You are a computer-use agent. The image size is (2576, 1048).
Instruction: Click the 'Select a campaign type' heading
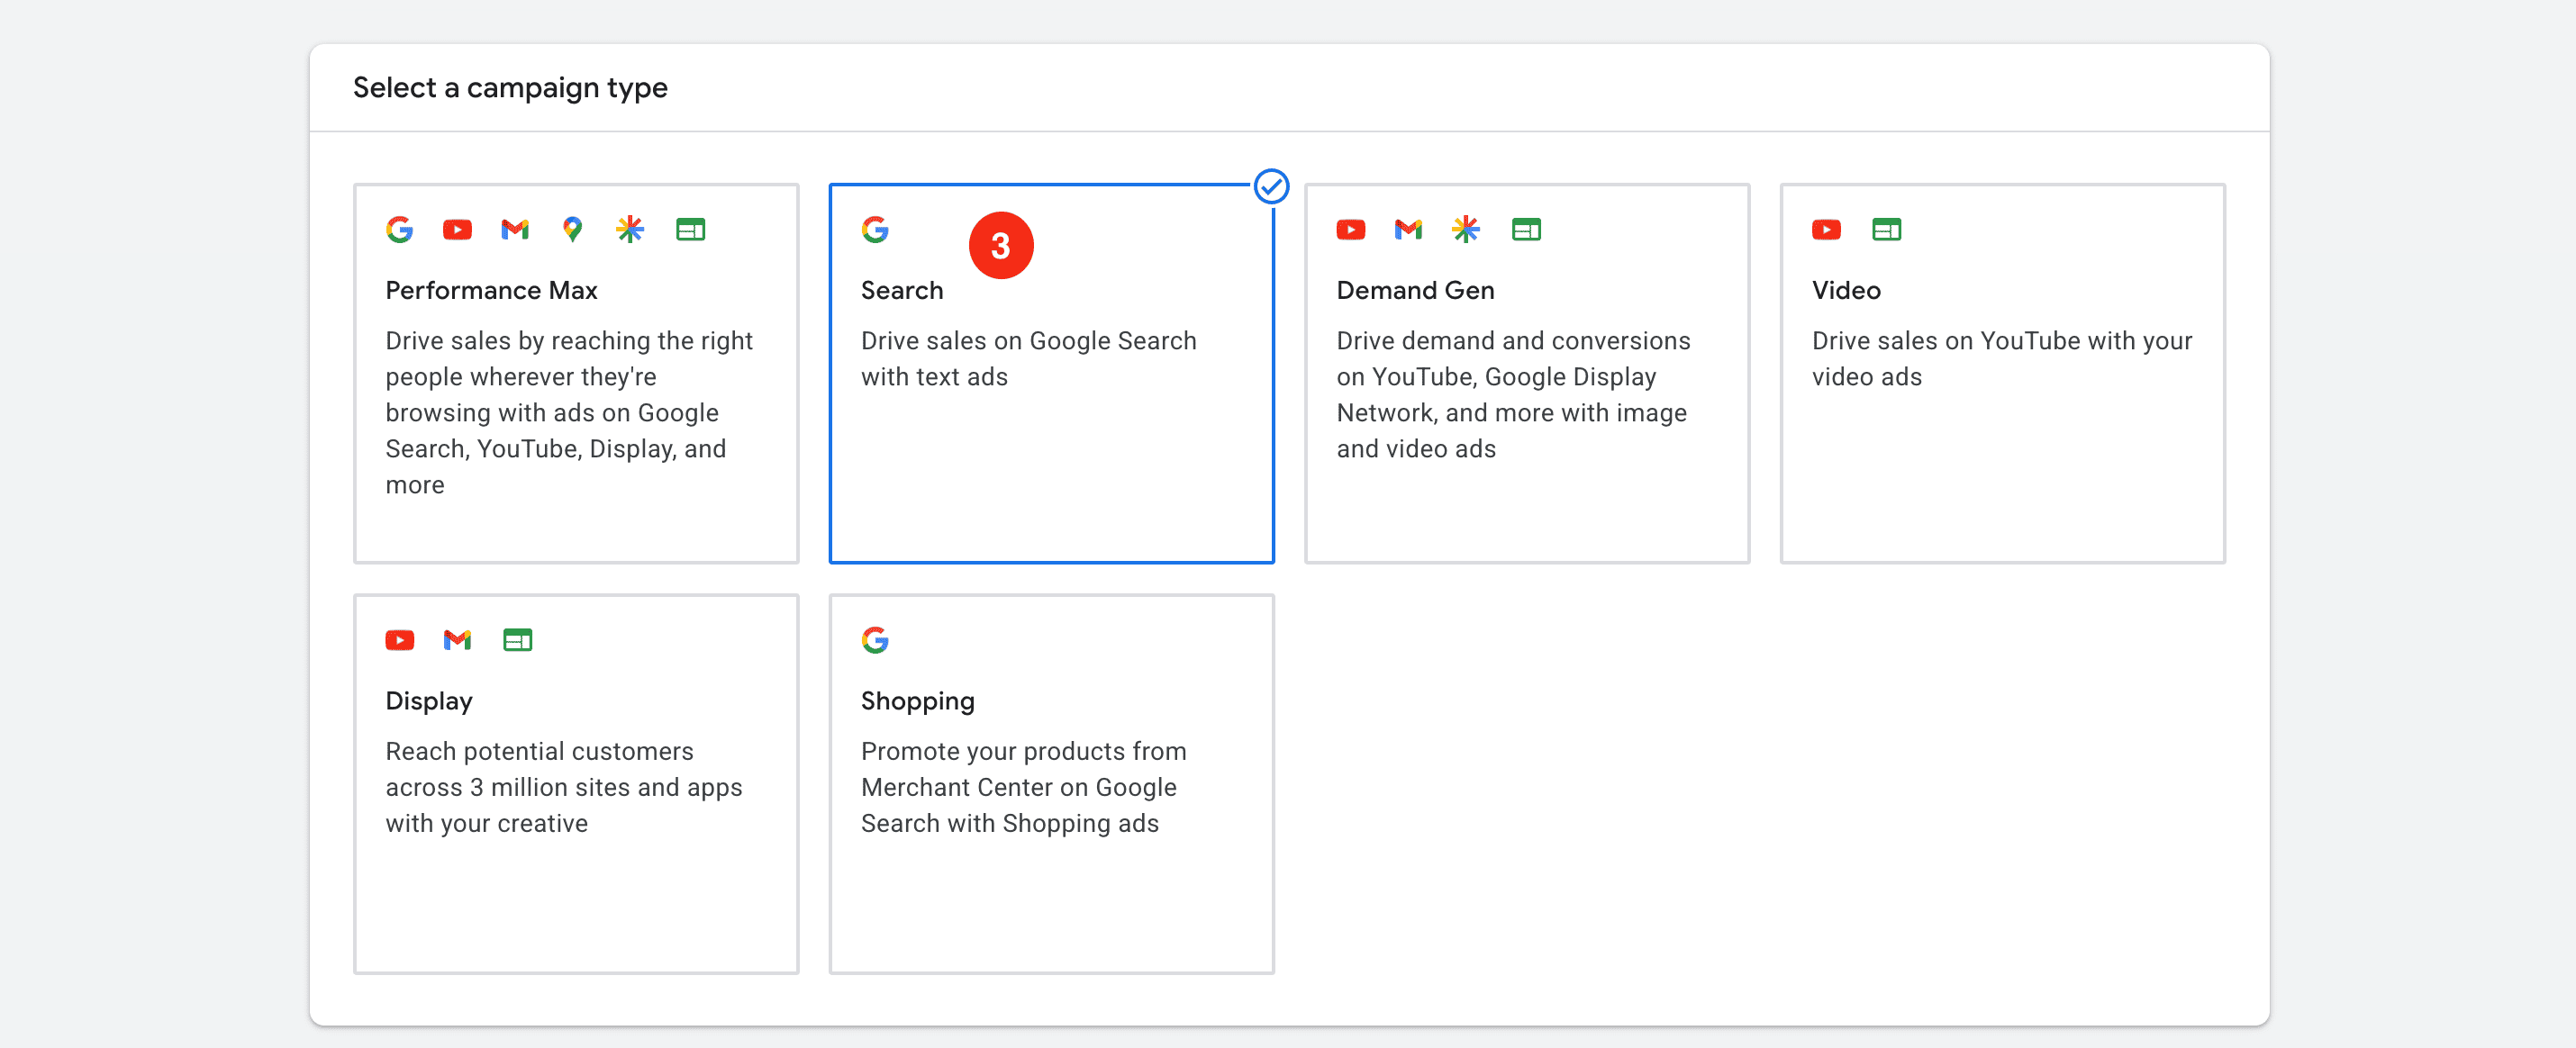tap(510, 88)
